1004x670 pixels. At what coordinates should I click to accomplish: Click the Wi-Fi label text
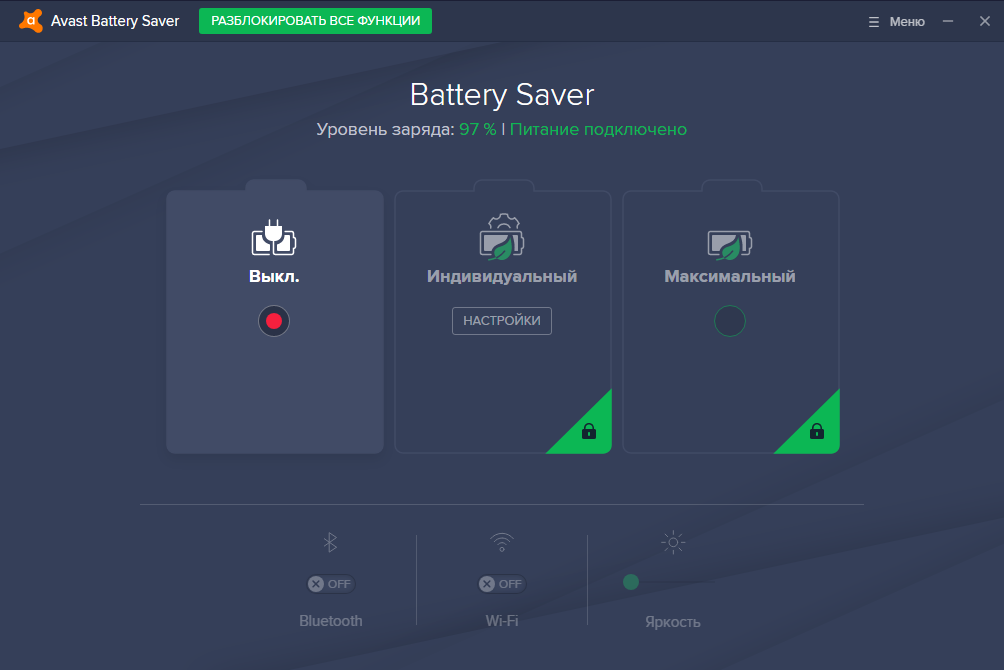pos(502,621)
